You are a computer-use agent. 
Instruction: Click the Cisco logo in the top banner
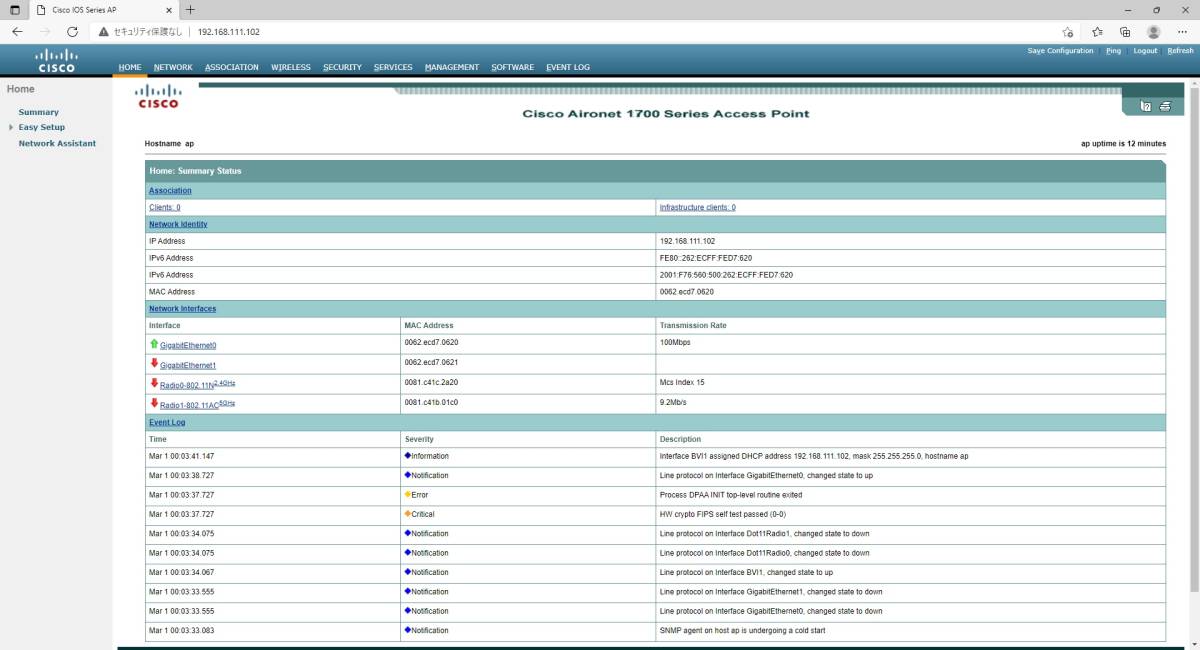click(x=56, y=61)
